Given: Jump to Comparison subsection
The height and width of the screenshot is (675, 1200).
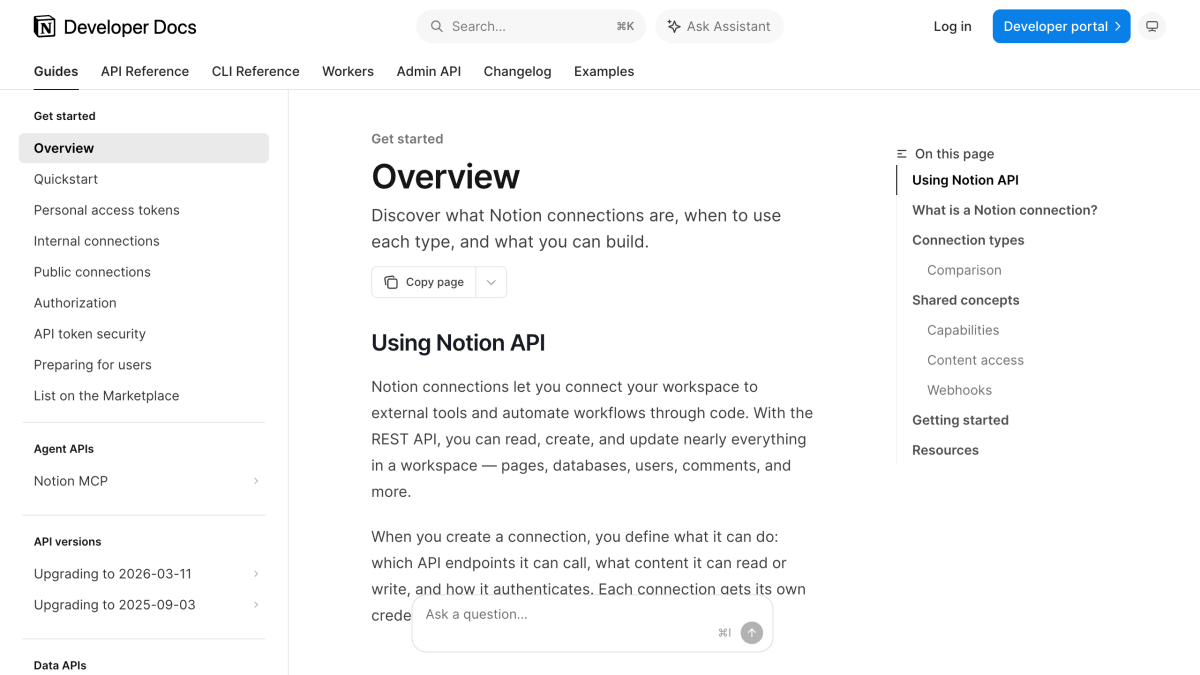Looking at the screenshot, I should pos(964,270).
